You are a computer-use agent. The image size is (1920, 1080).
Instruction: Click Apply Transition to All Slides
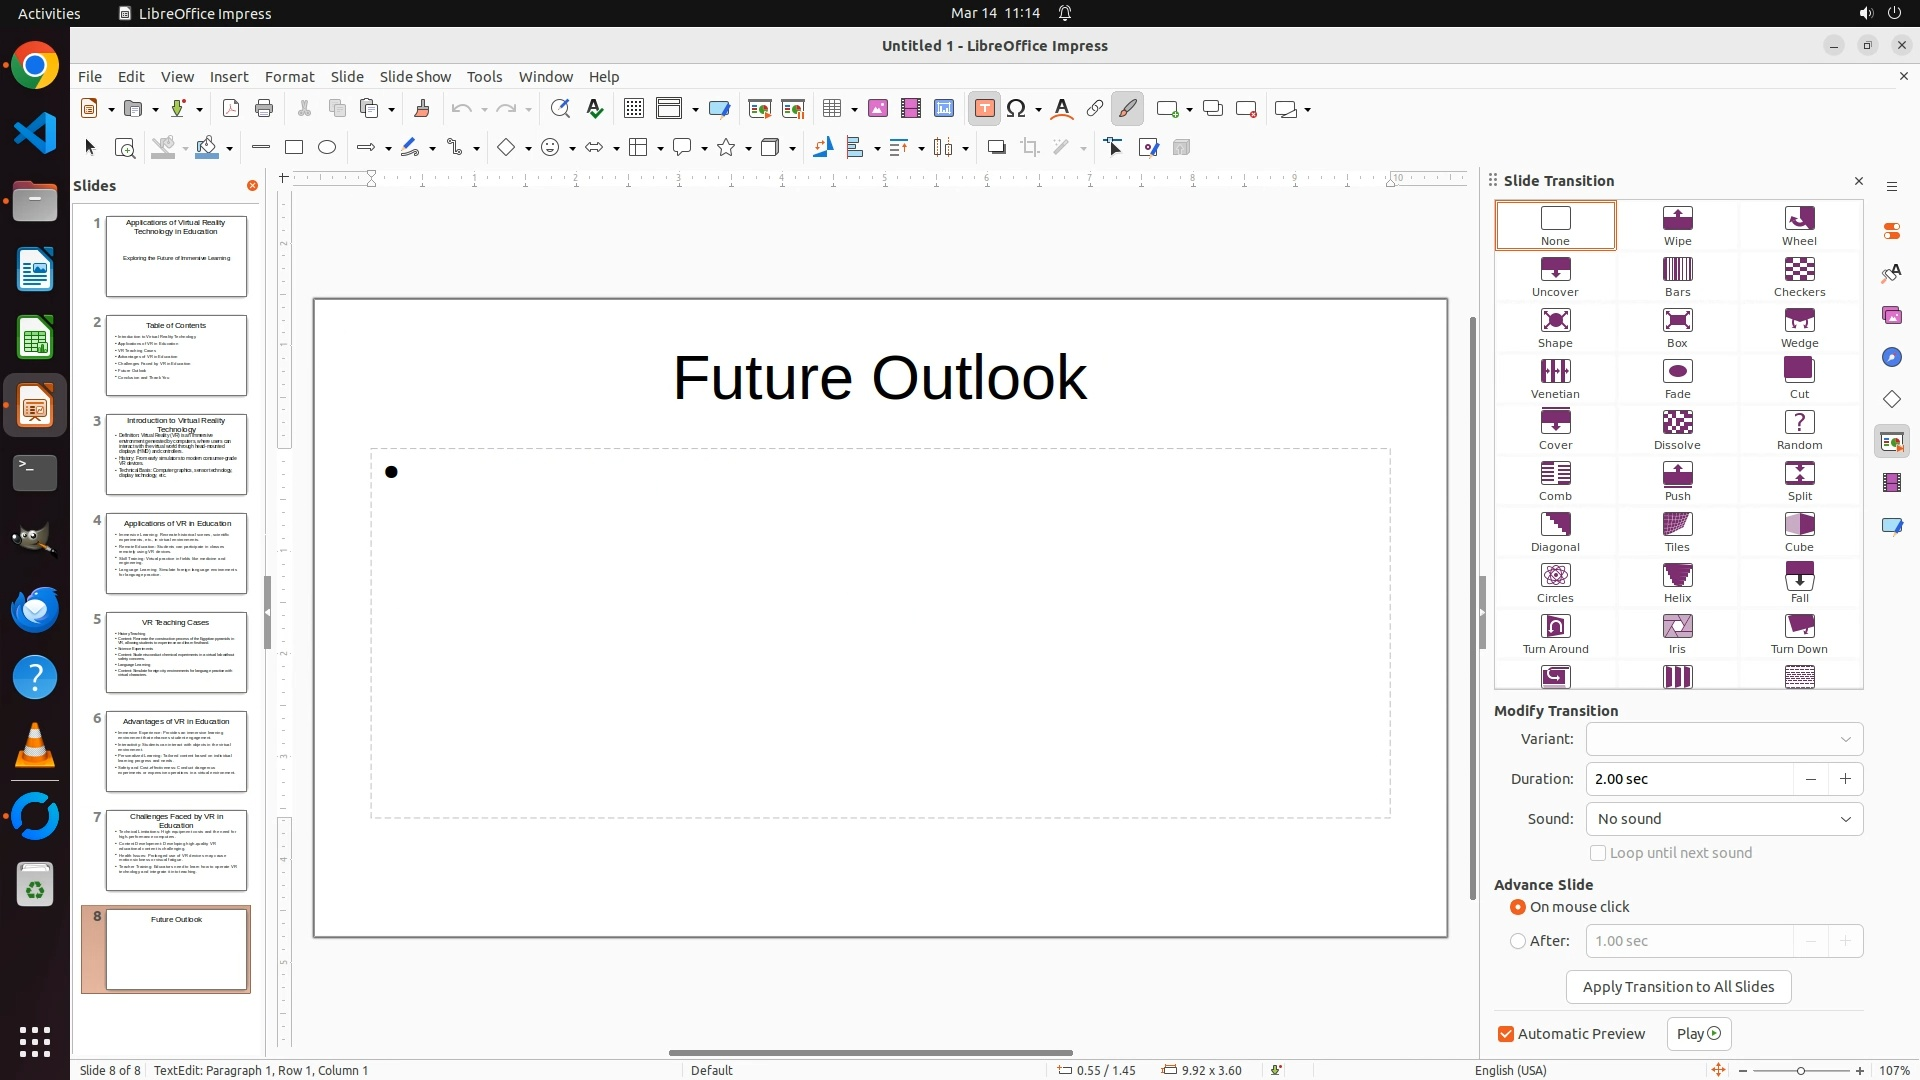1678,987
